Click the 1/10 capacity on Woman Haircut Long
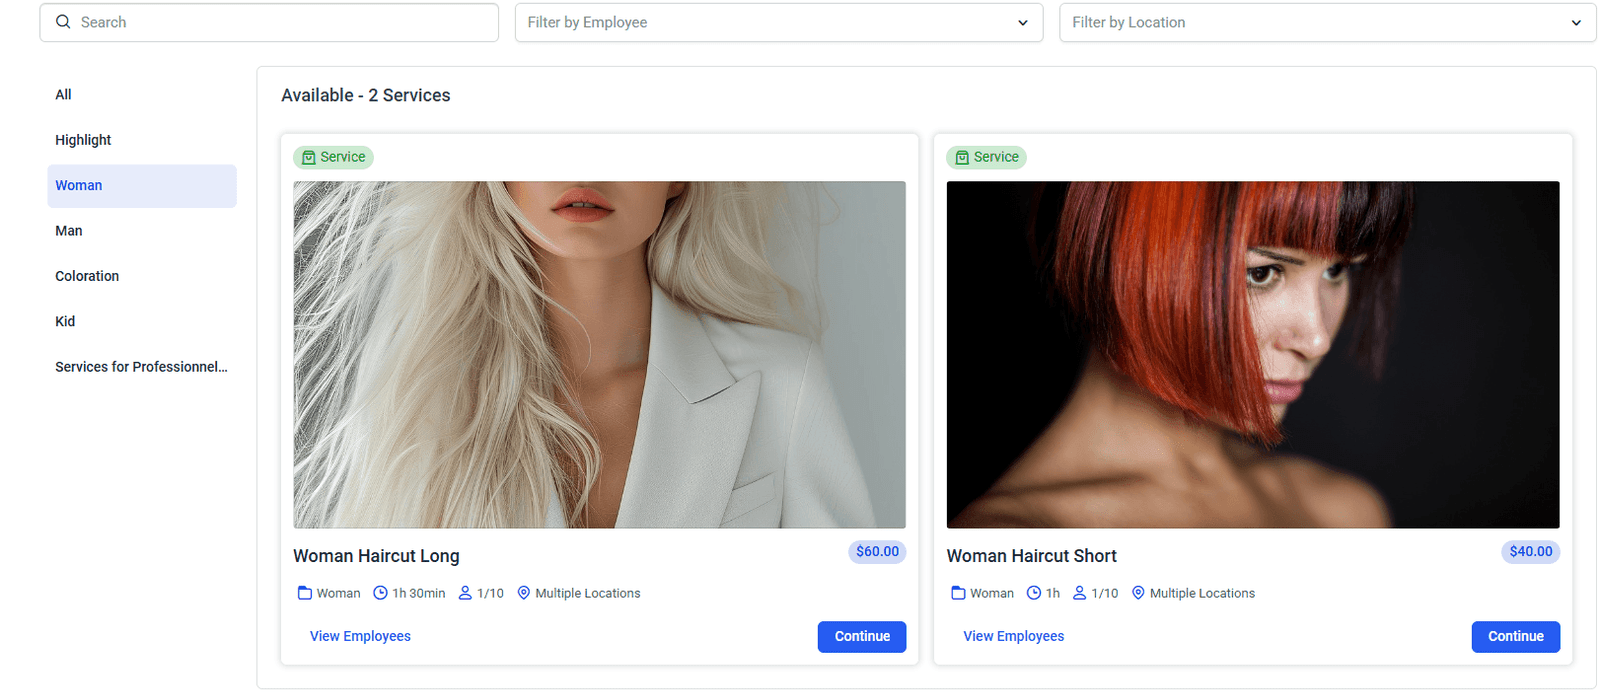 click(x=490, y=593)
